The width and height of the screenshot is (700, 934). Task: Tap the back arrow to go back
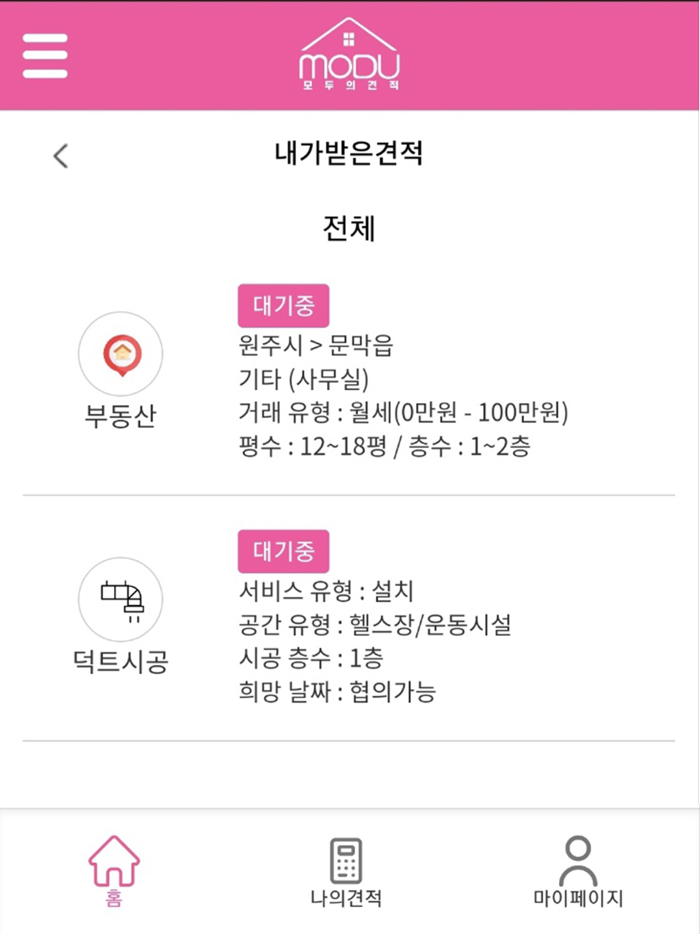(x=60, y=155)
